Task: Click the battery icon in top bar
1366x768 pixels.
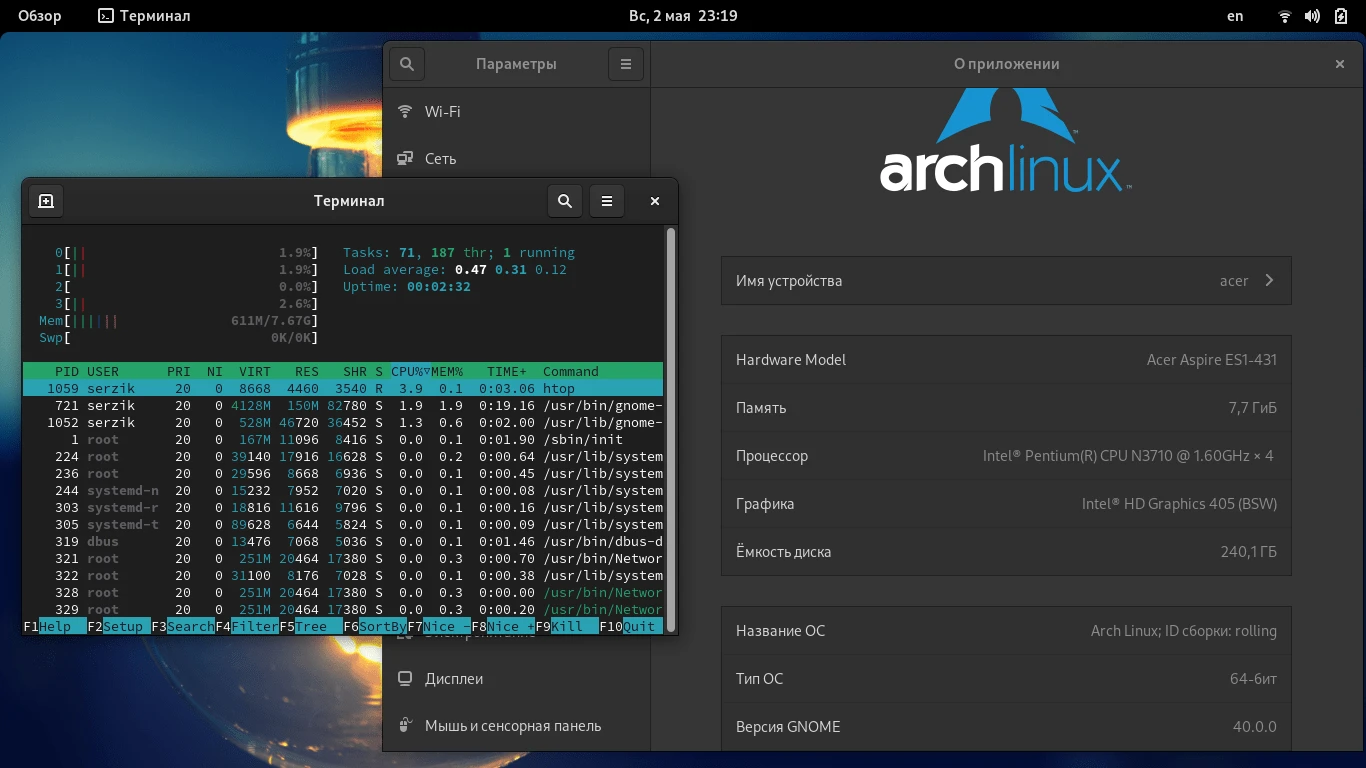Action: tap(1340, 16)
